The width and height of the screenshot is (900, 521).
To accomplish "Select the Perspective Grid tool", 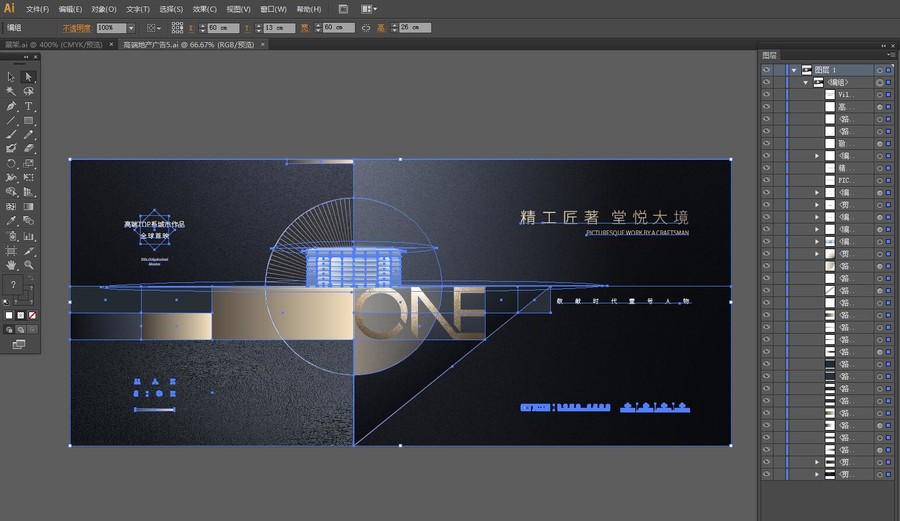I will pyautogui.click(x=28, y=192).
